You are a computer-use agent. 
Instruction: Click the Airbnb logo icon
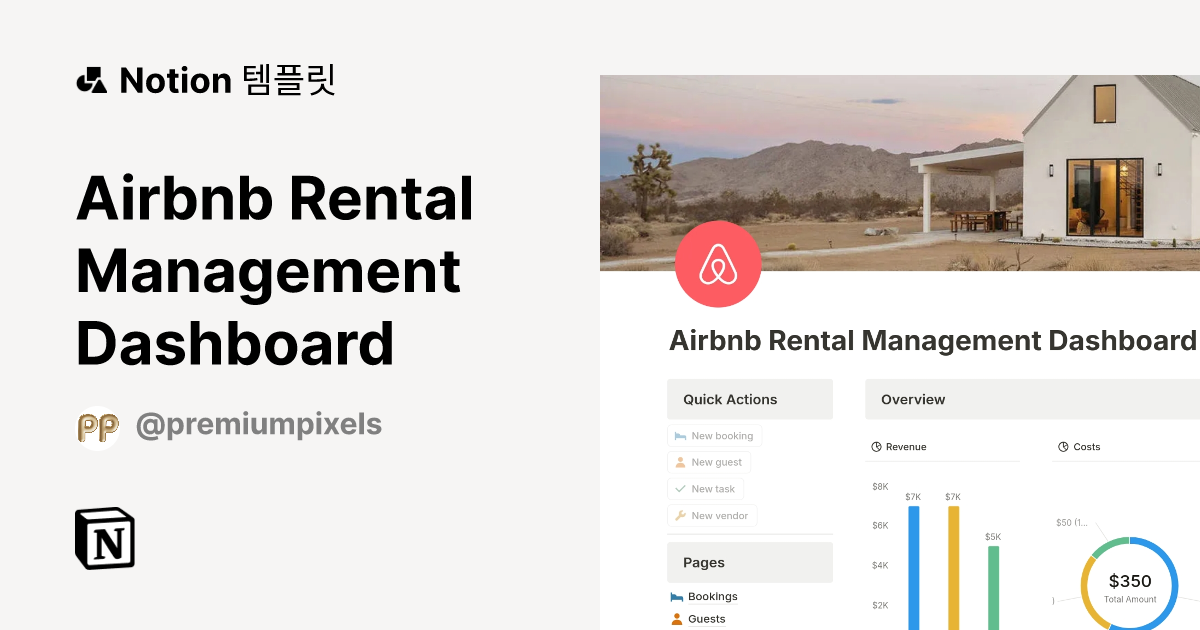click(718, 264)
